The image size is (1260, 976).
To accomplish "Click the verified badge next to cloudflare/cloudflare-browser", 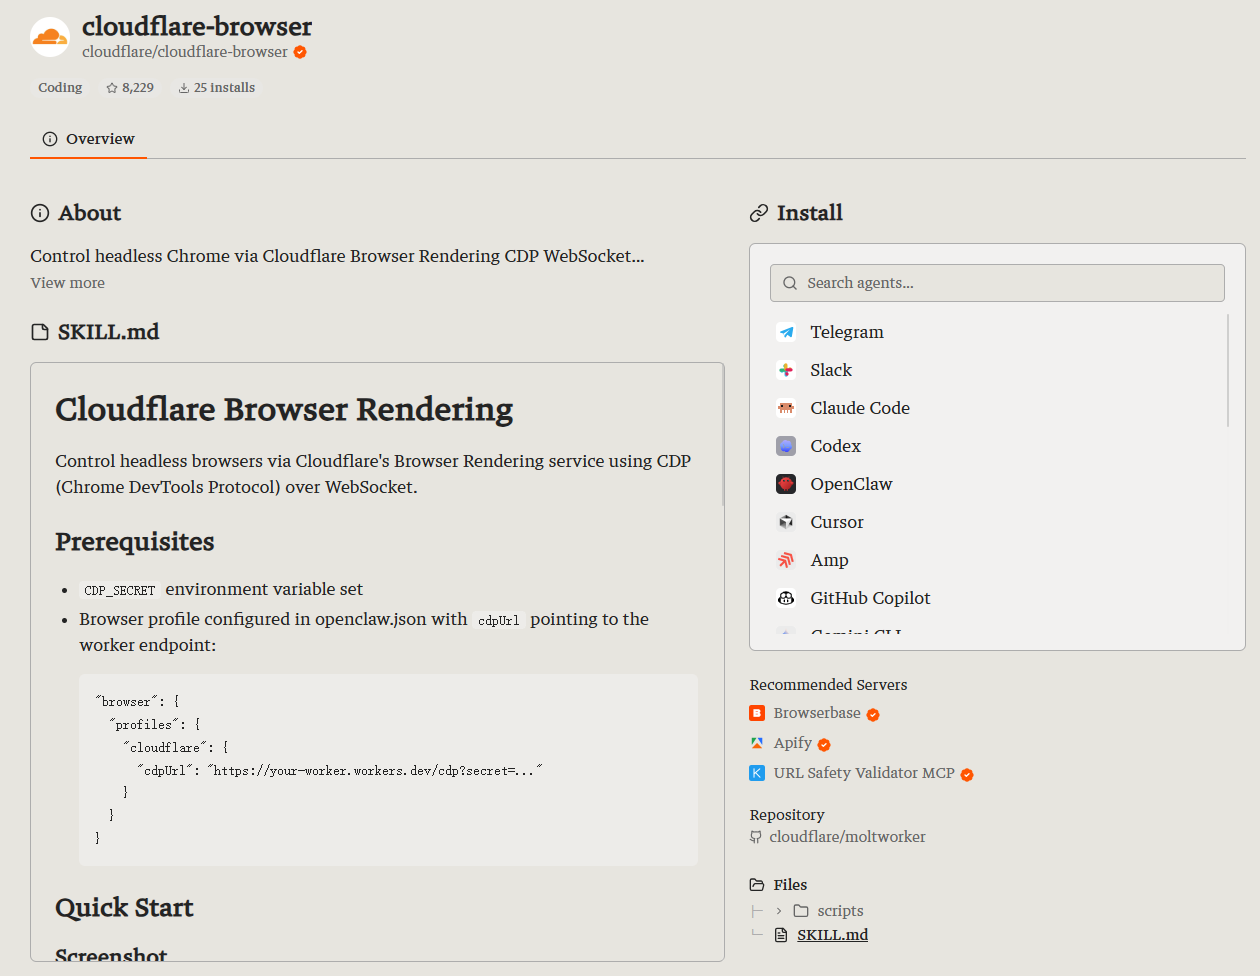I will point(300,52).
